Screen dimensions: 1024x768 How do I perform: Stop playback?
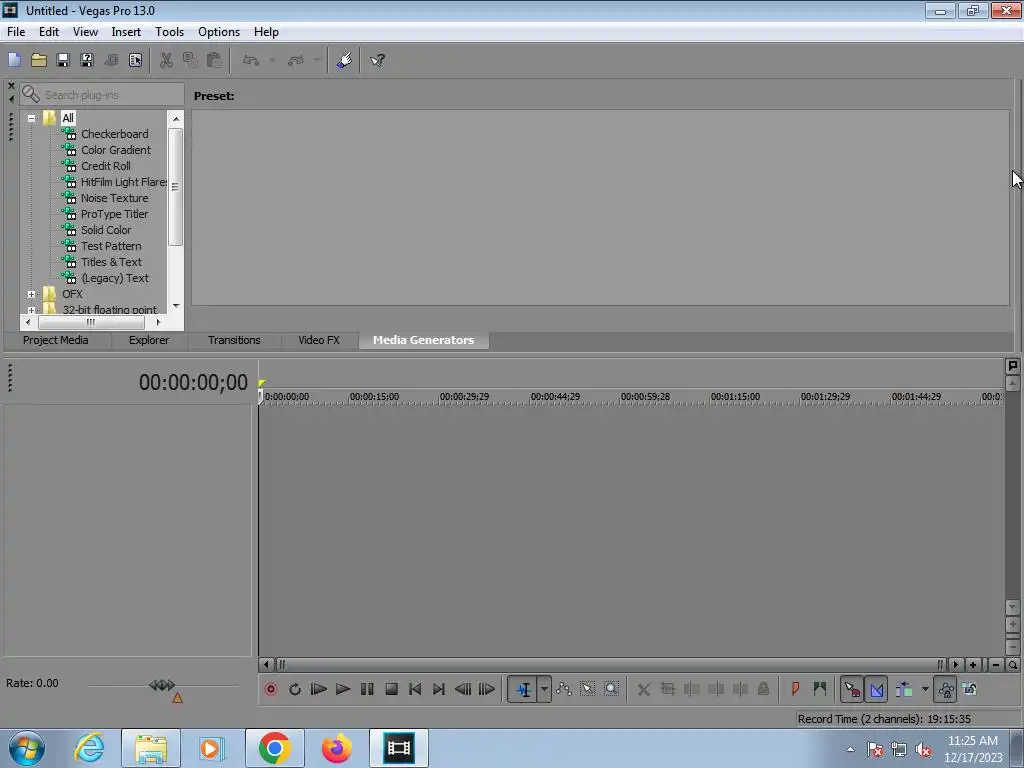click(391, 689)
